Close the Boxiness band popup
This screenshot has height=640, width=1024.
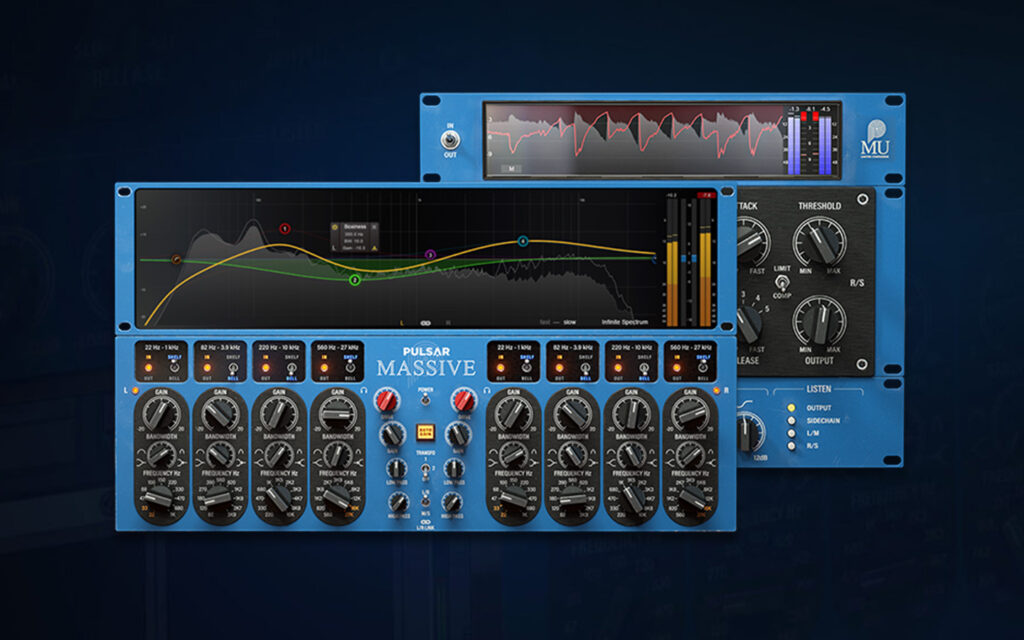(374, 227)
